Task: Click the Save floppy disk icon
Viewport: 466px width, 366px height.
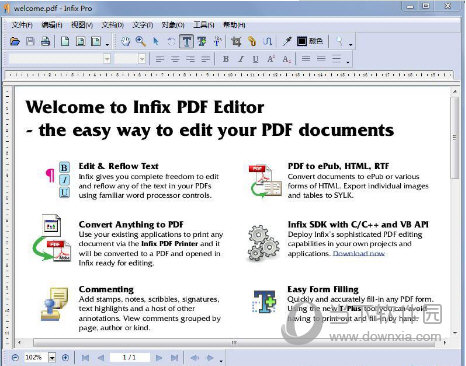Action: tap(30, 41)
